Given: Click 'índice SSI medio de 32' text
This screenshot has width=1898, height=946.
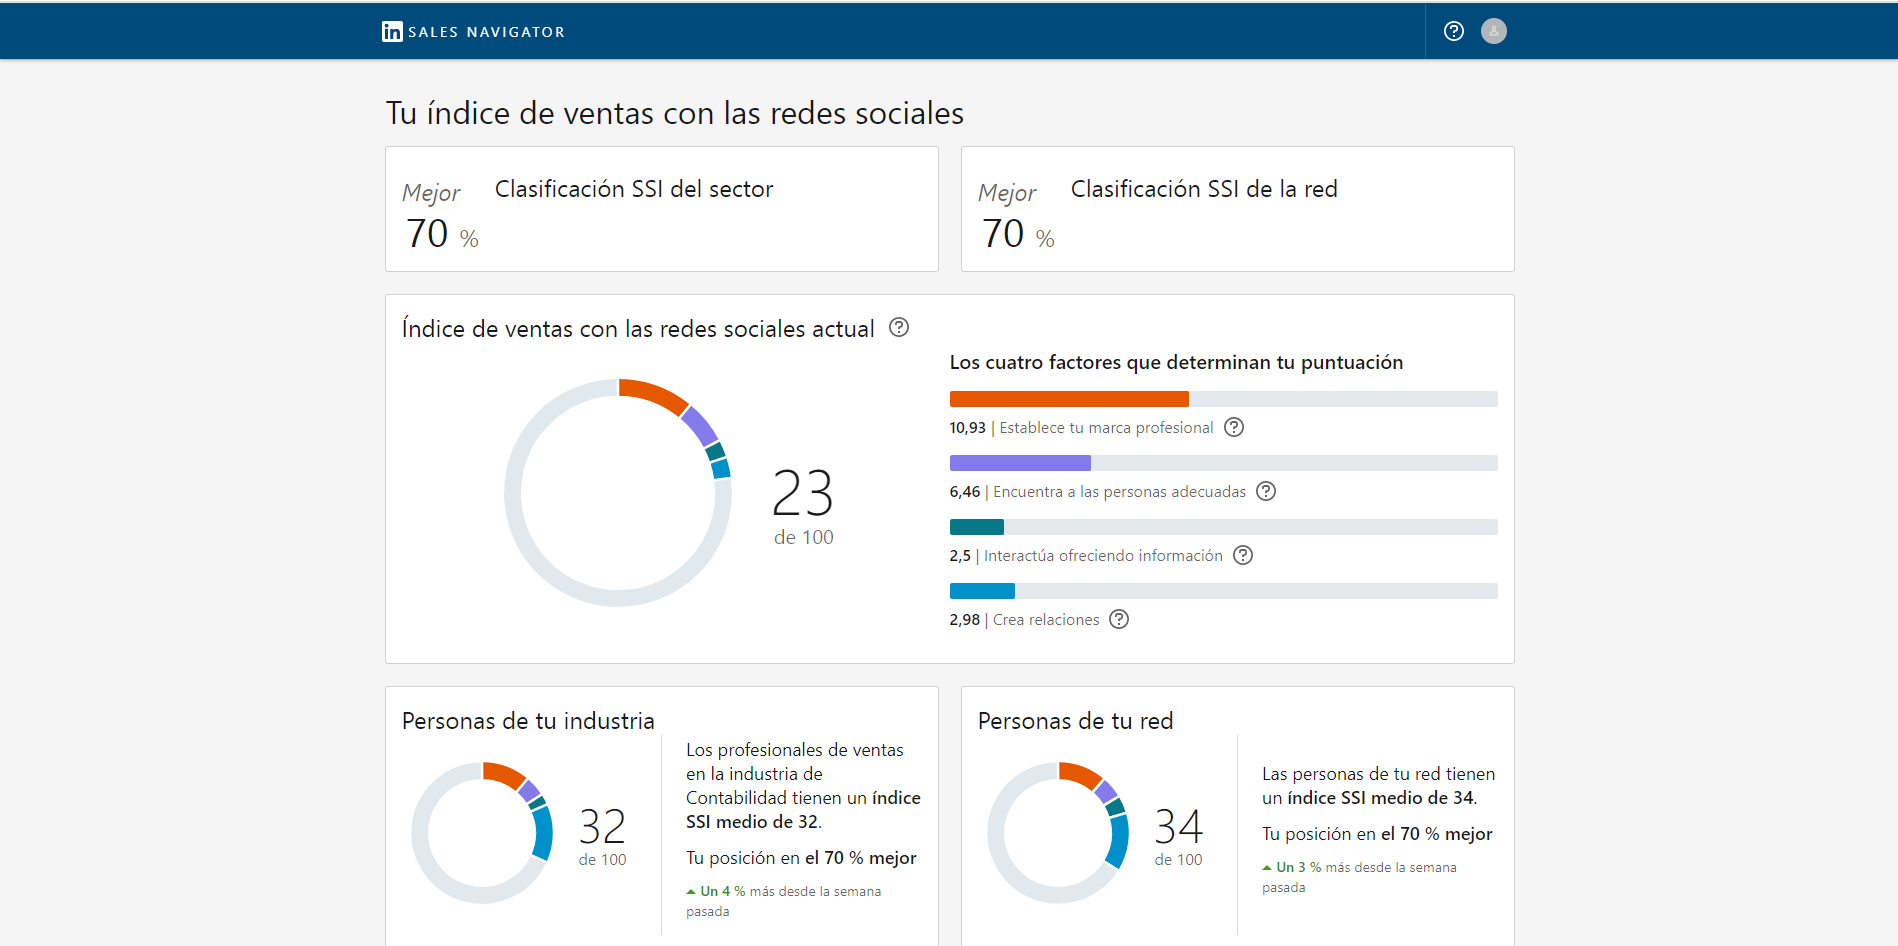Looking at the screenshot, I should [x=803, y=810].
